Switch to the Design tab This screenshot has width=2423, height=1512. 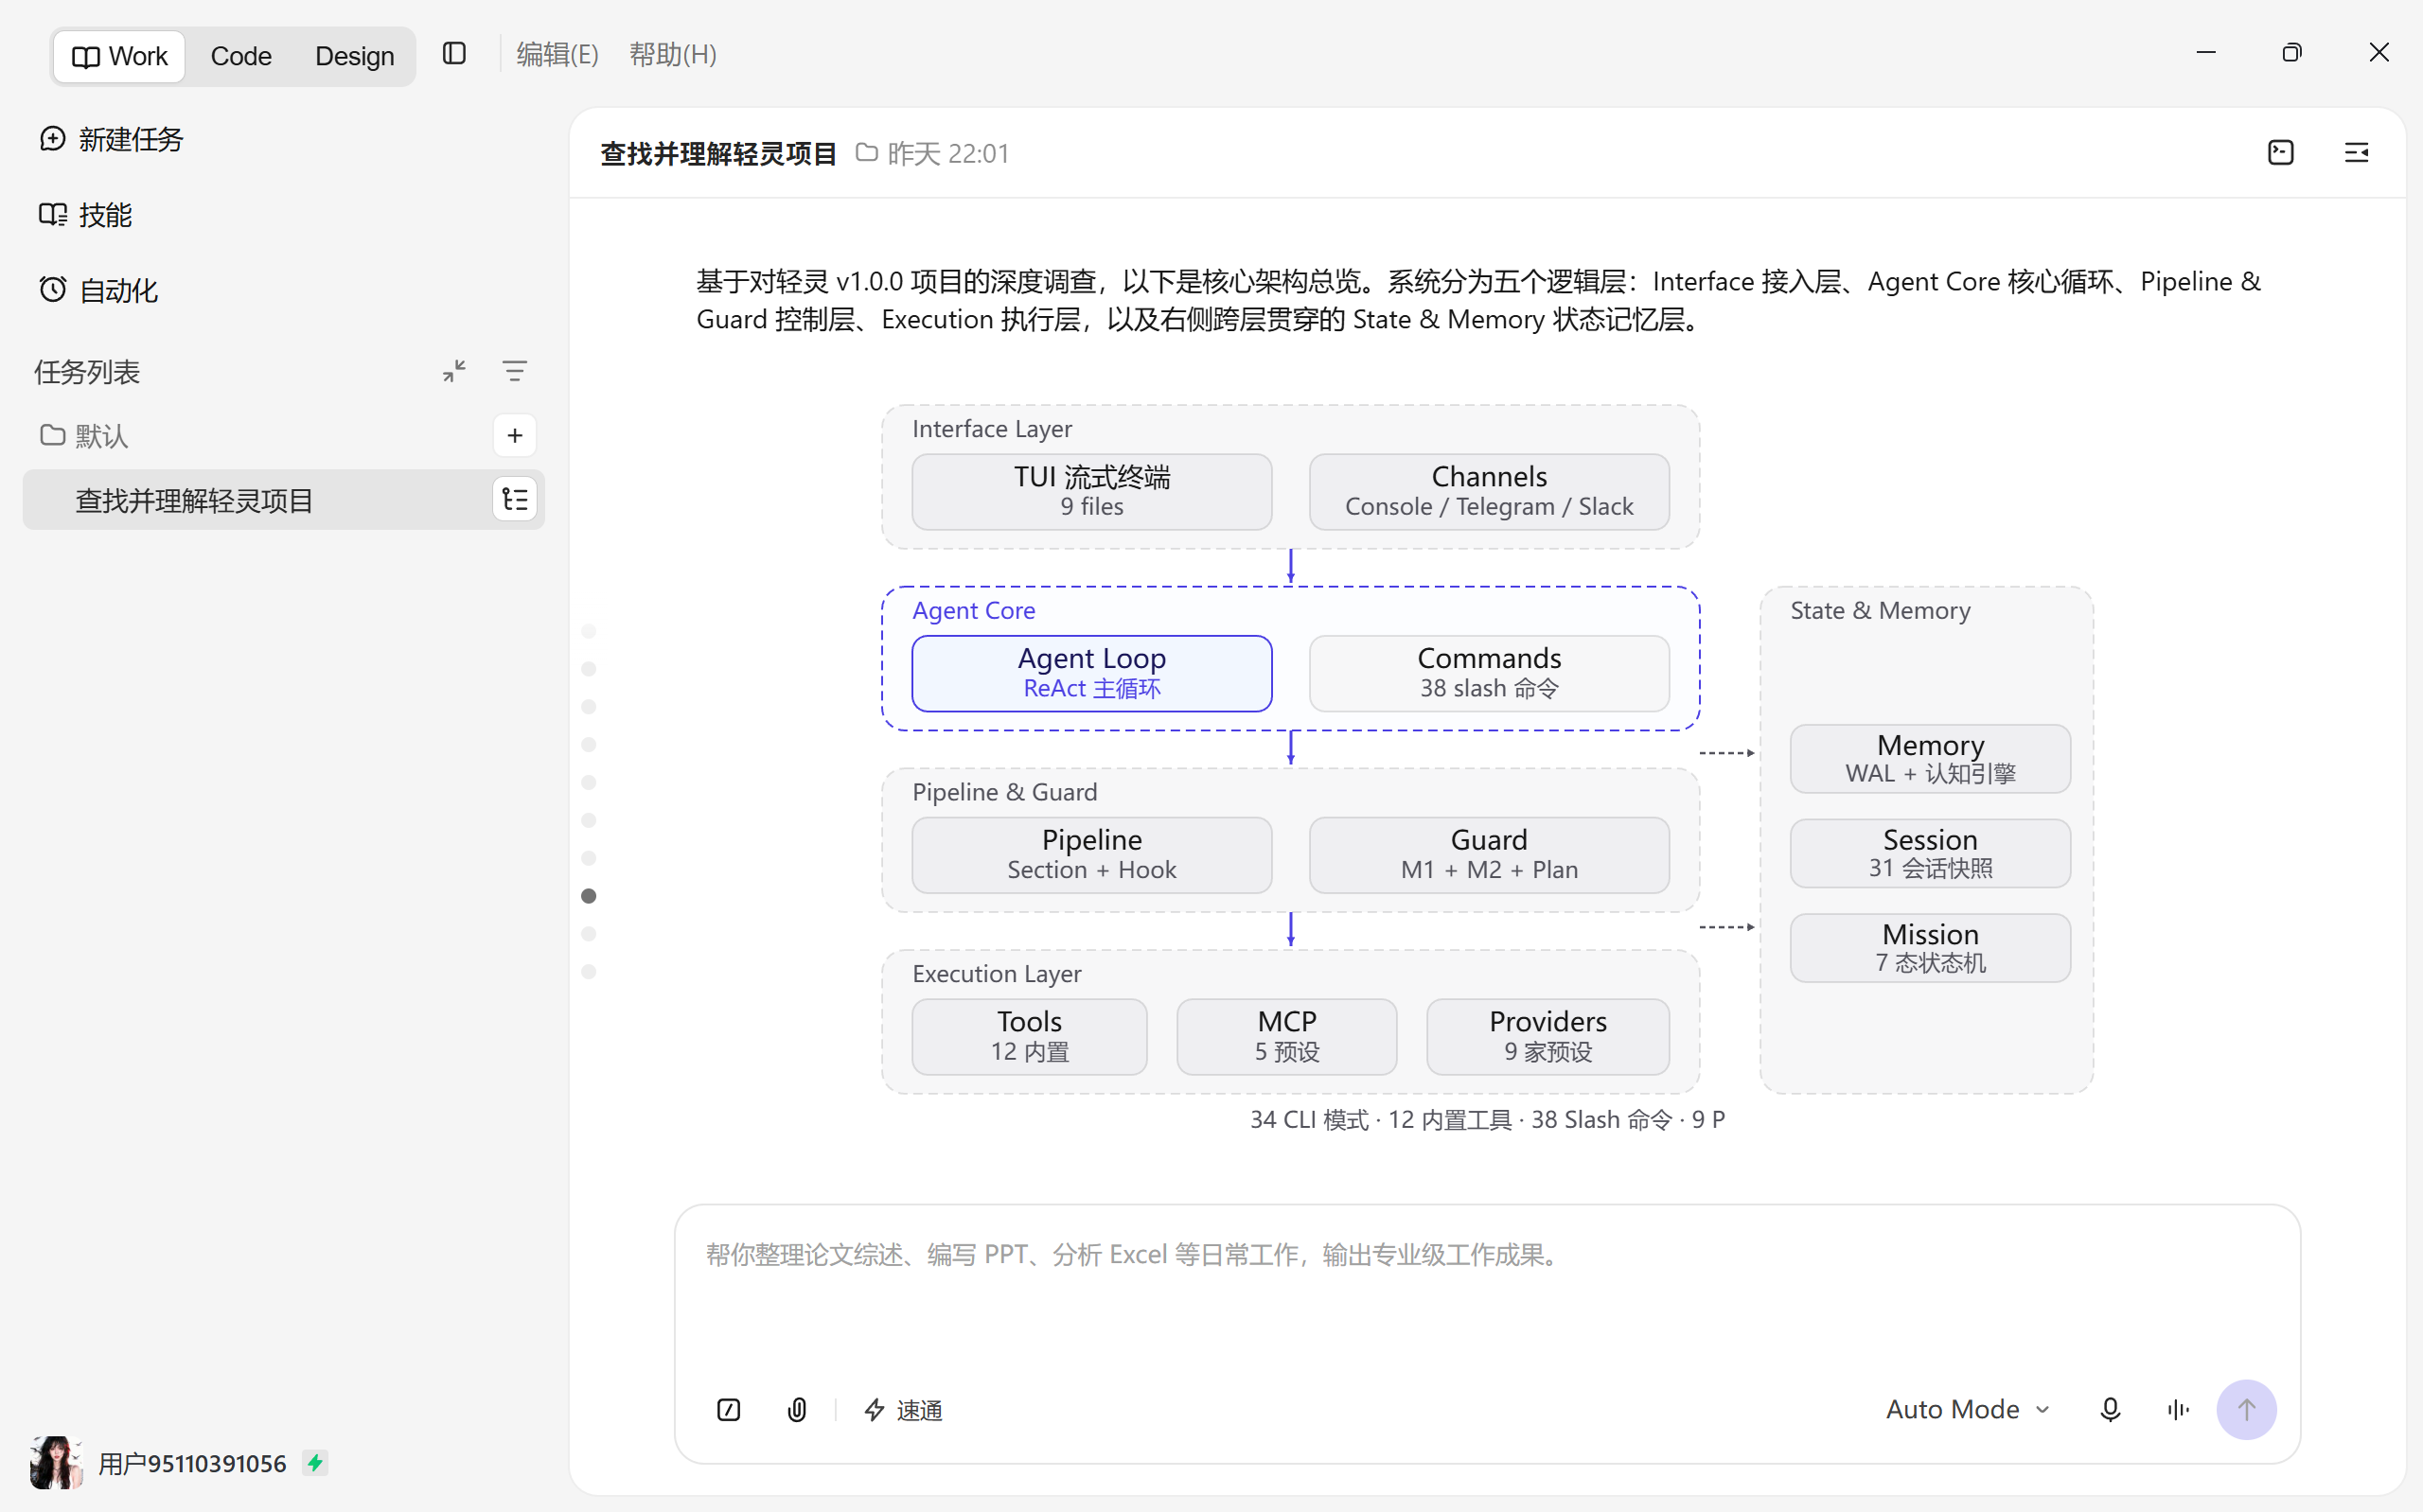(354, 56)
